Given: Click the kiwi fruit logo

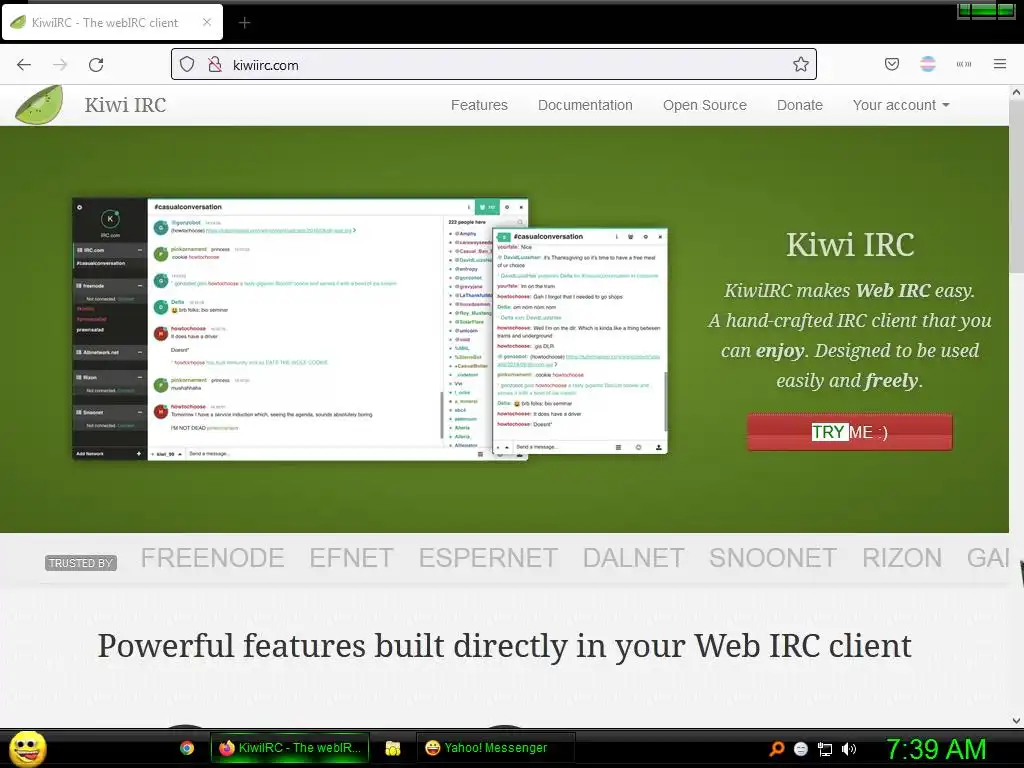Looking at the screenshot, I should [x=39, y=104].
